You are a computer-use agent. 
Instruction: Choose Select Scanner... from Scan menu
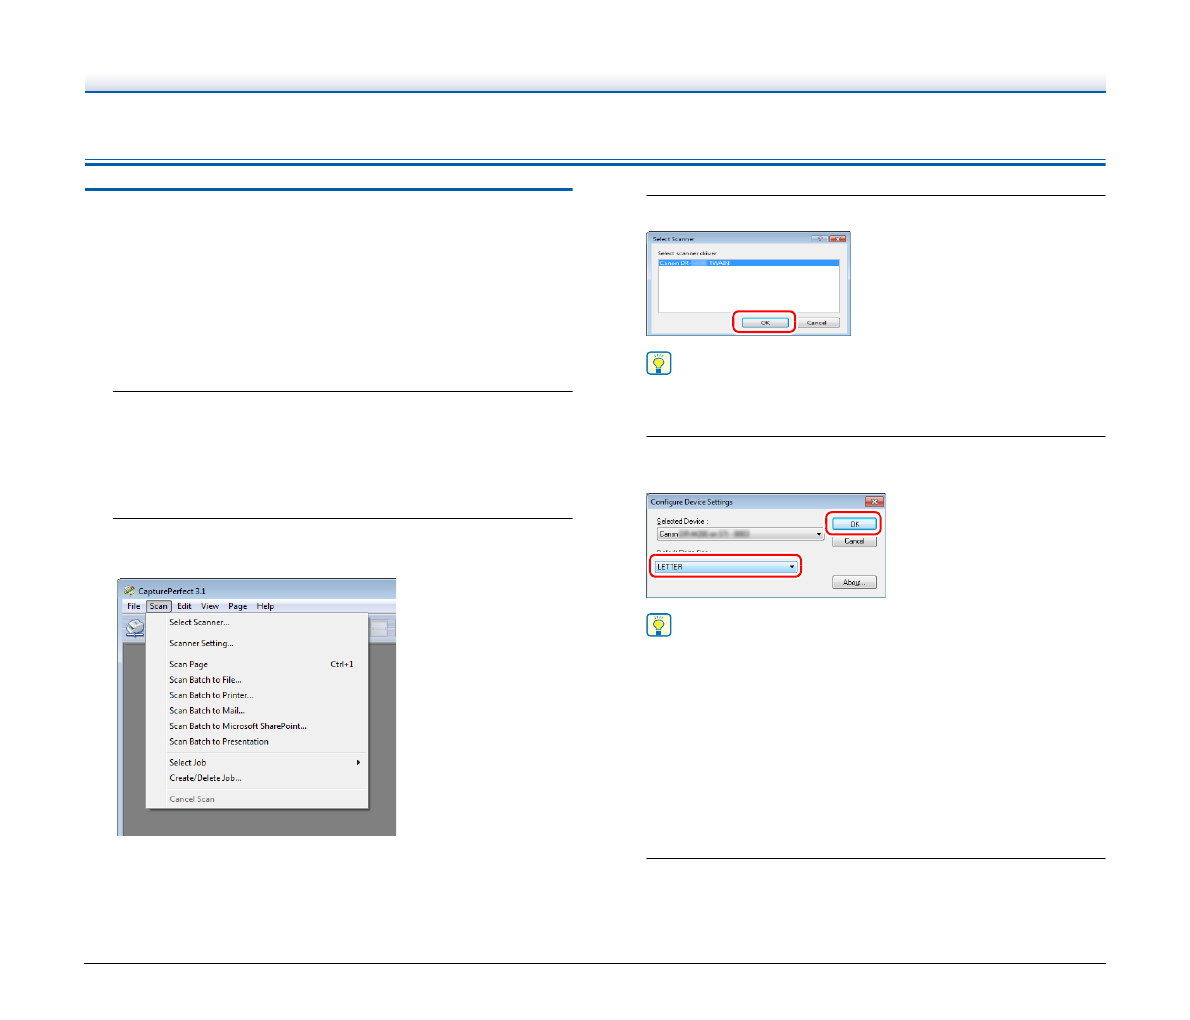[199, 622]
